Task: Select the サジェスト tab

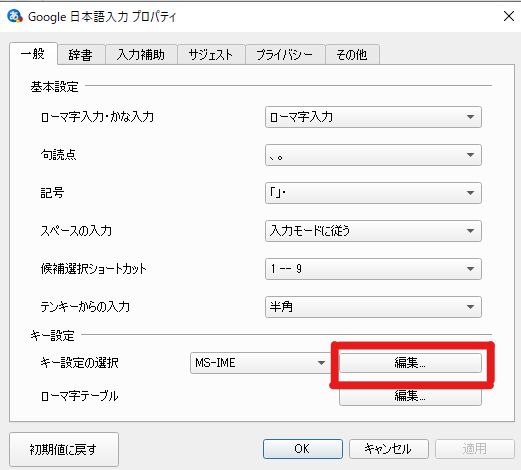Action: tap(211, 55)
